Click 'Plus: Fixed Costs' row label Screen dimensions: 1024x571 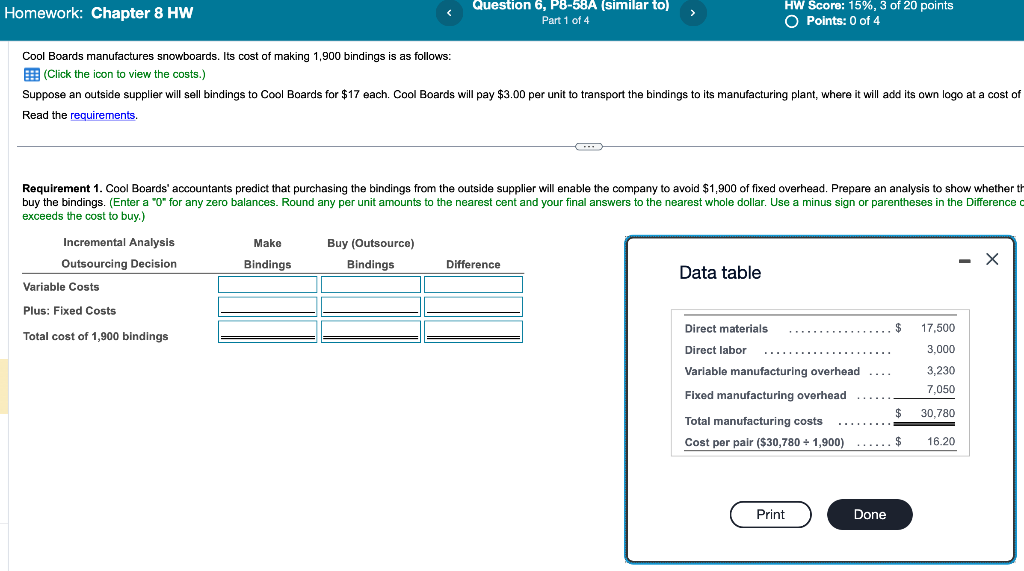click(69, 311)
